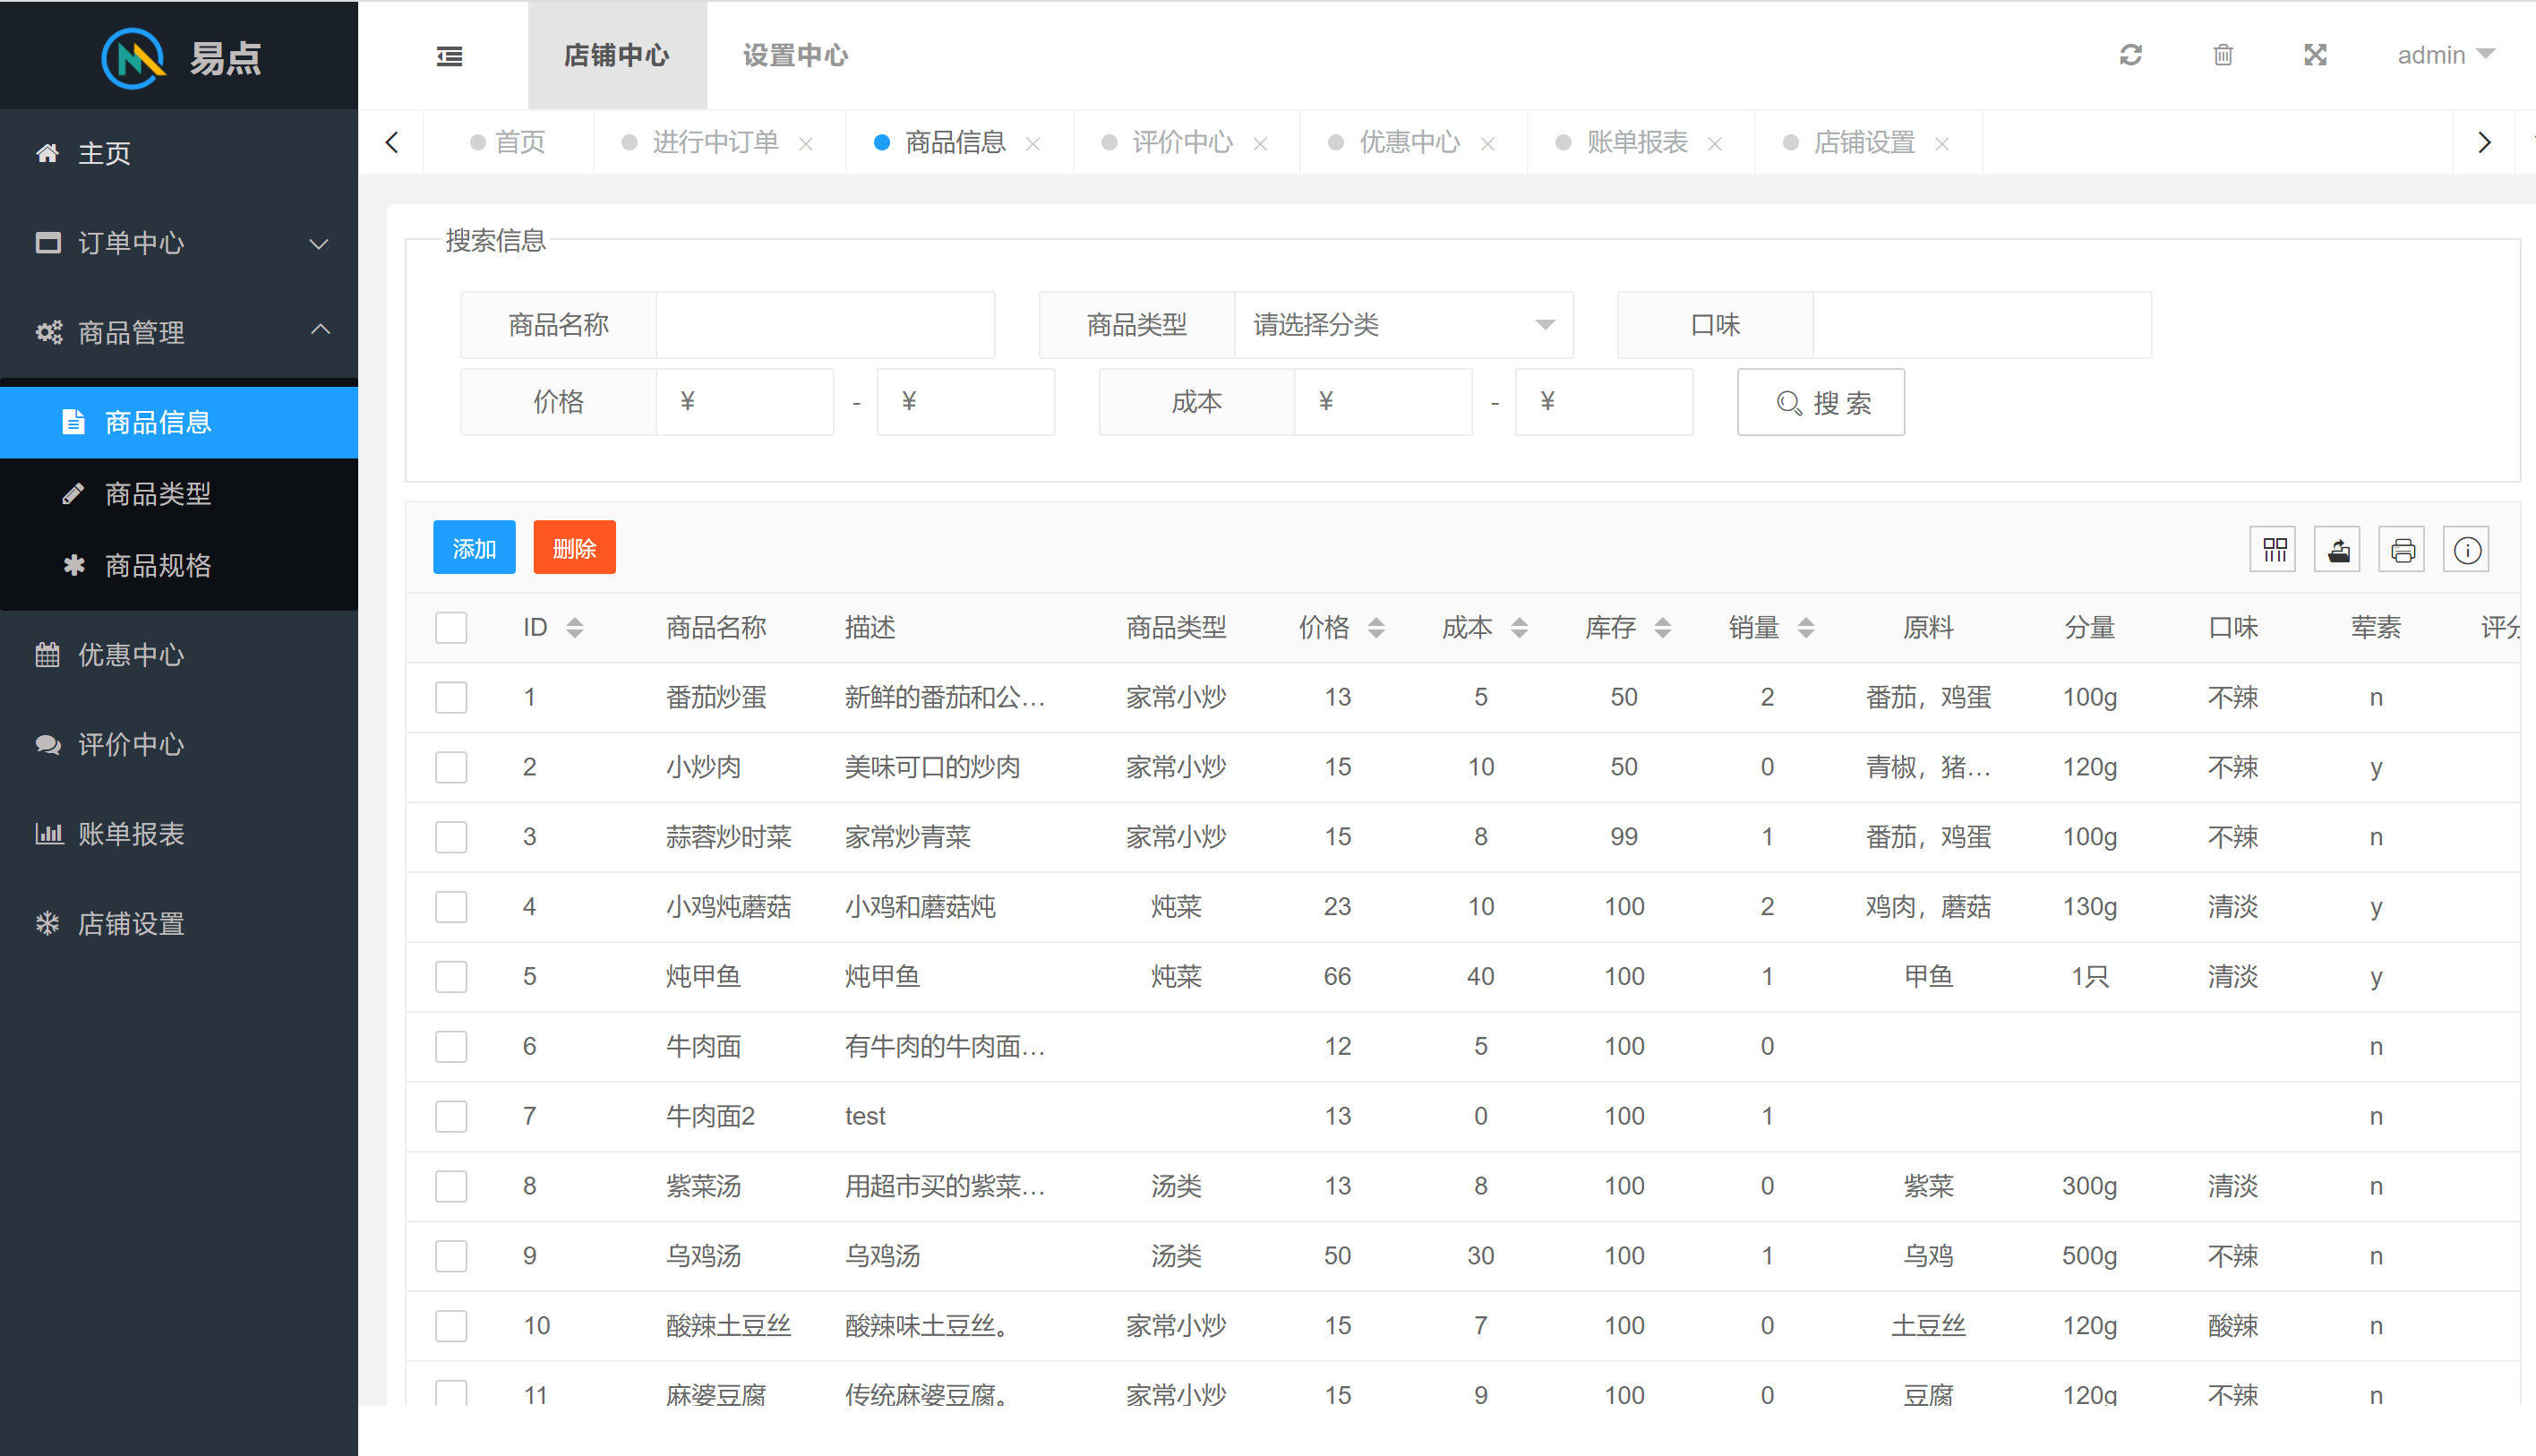This screenshot has height=1456, width=2536.
Task: Sort table by 价格 column arrows
Action: pos(1376,628)
